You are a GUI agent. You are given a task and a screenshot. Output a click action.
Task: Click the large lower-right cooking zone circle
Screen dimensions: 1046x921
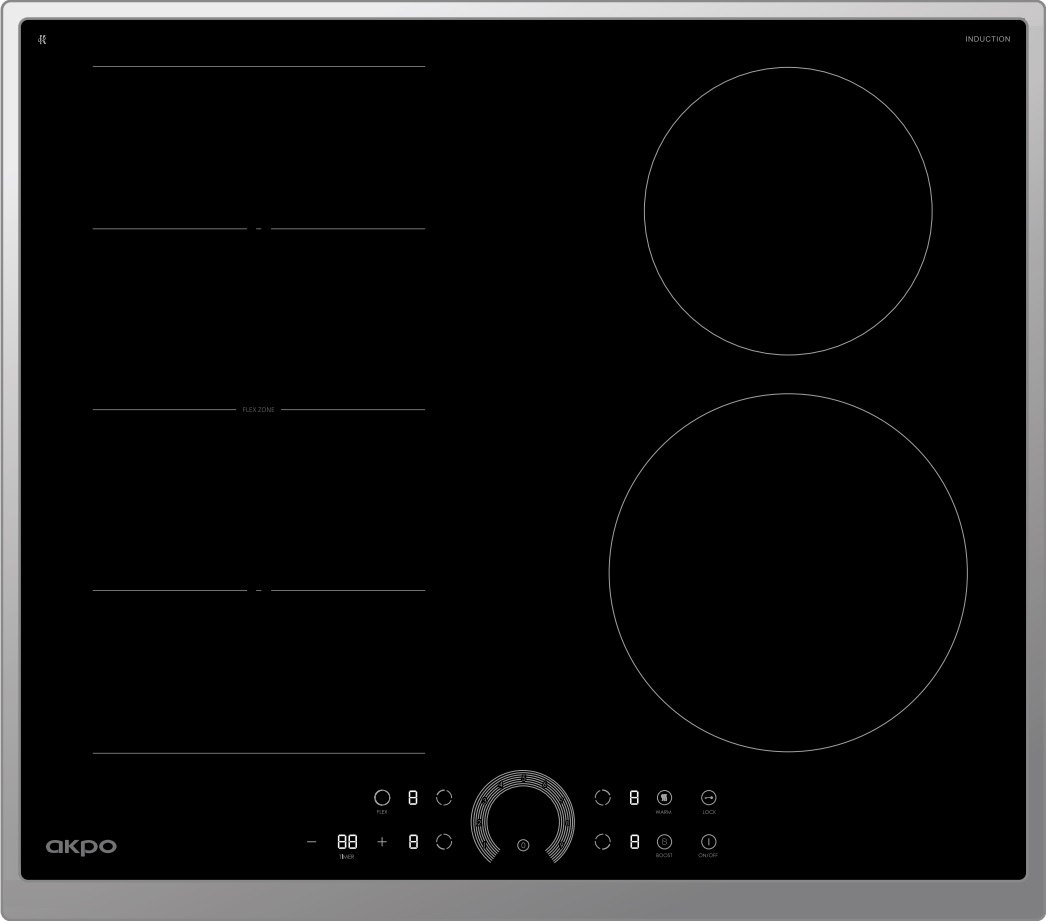coord(787,572)
